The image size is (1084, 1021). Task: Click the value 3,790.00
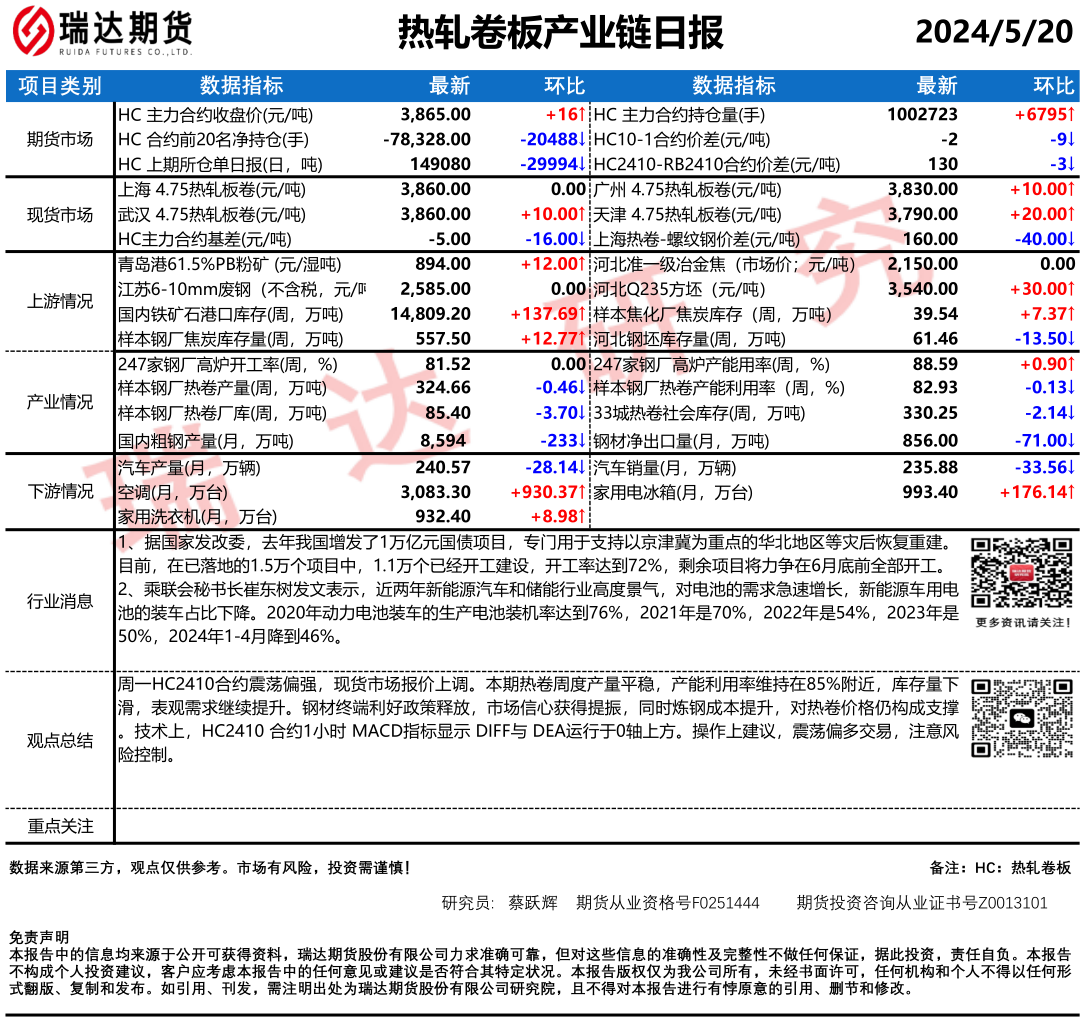tap(923, 214)
